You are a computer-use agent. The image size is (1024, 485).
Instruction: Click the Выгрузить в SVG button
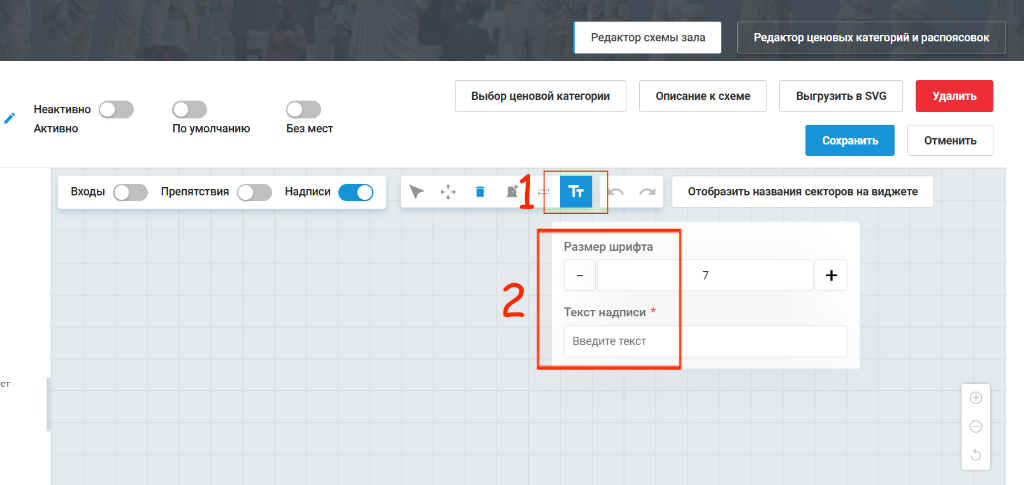point(840,96)
